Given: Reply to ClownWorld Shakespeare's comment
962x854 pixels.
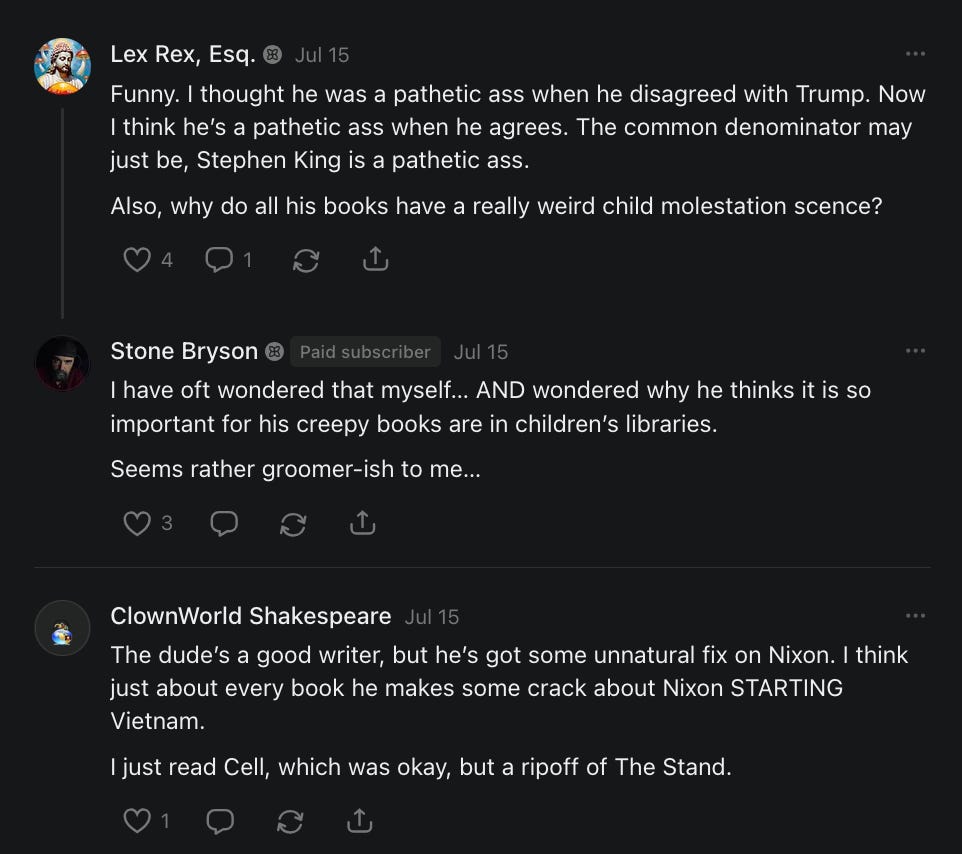Looking at the screenshot, I should pos(220,821).
